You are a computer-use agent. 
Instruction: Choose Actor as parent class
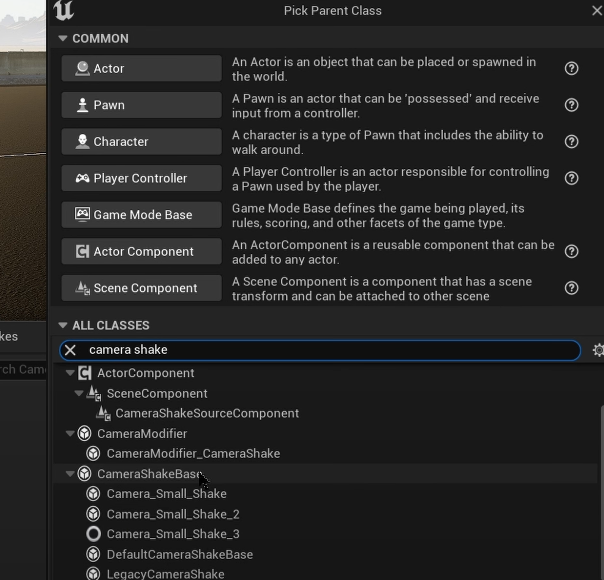[141, 68]
